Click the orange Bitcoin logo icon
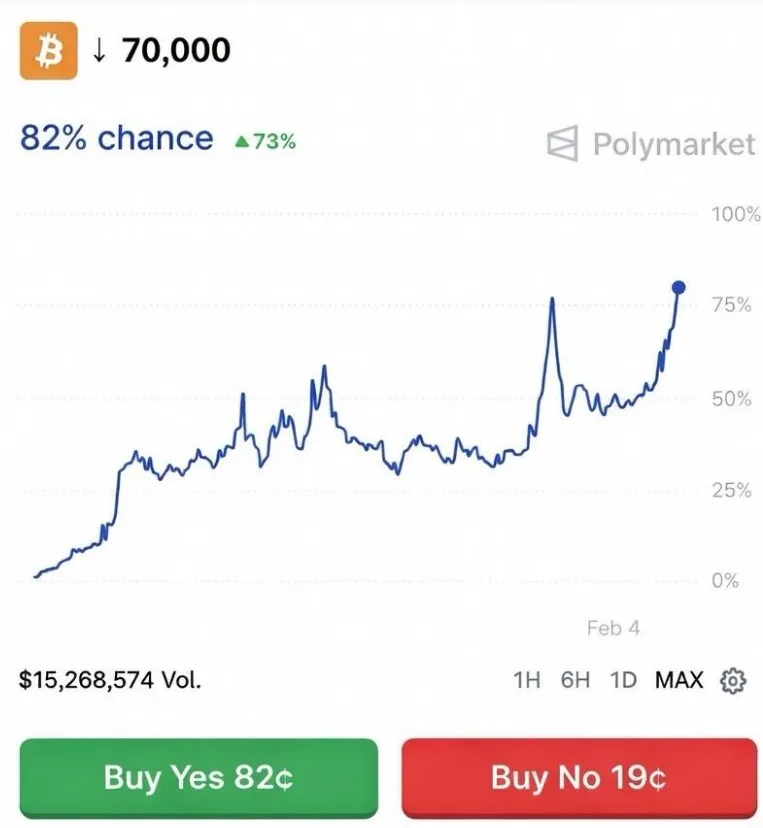Image resolution: width=763 pixels, height=828 pixels. (x=47, y=52)
